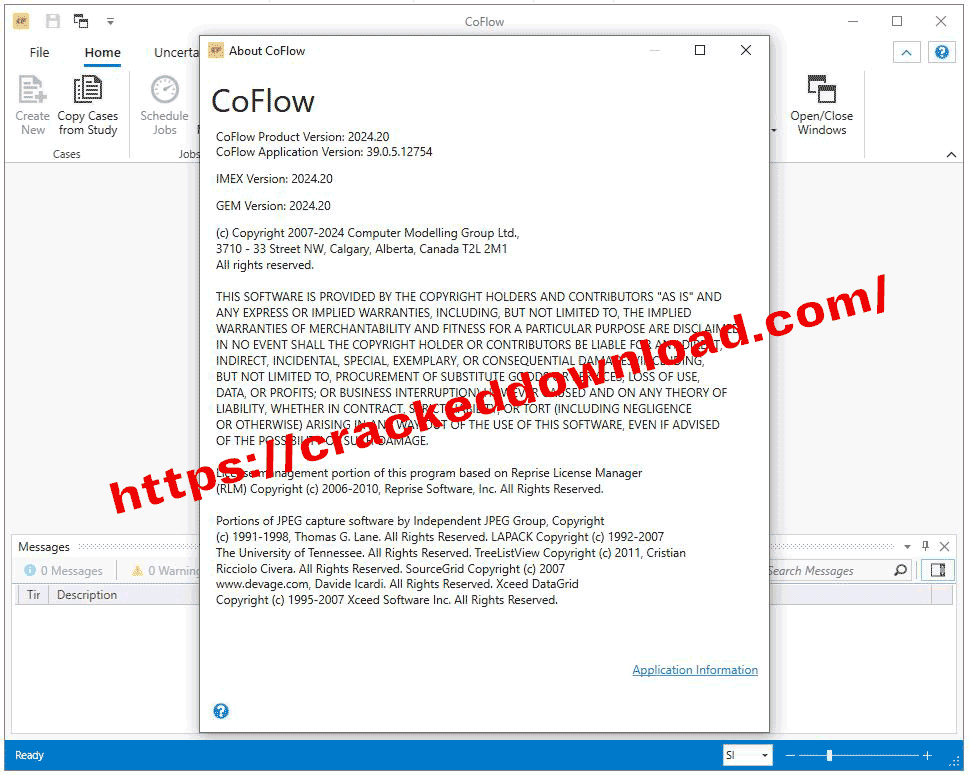The image size is (969, 775).
Task: Click the Description column header
Action: [x=87, y=595]
